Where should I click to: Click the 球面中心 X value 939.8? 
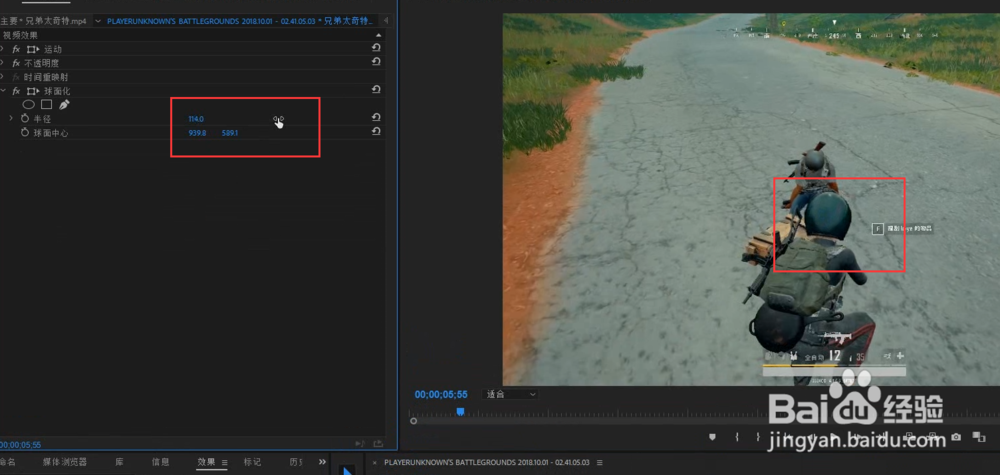tap(197, 133)
